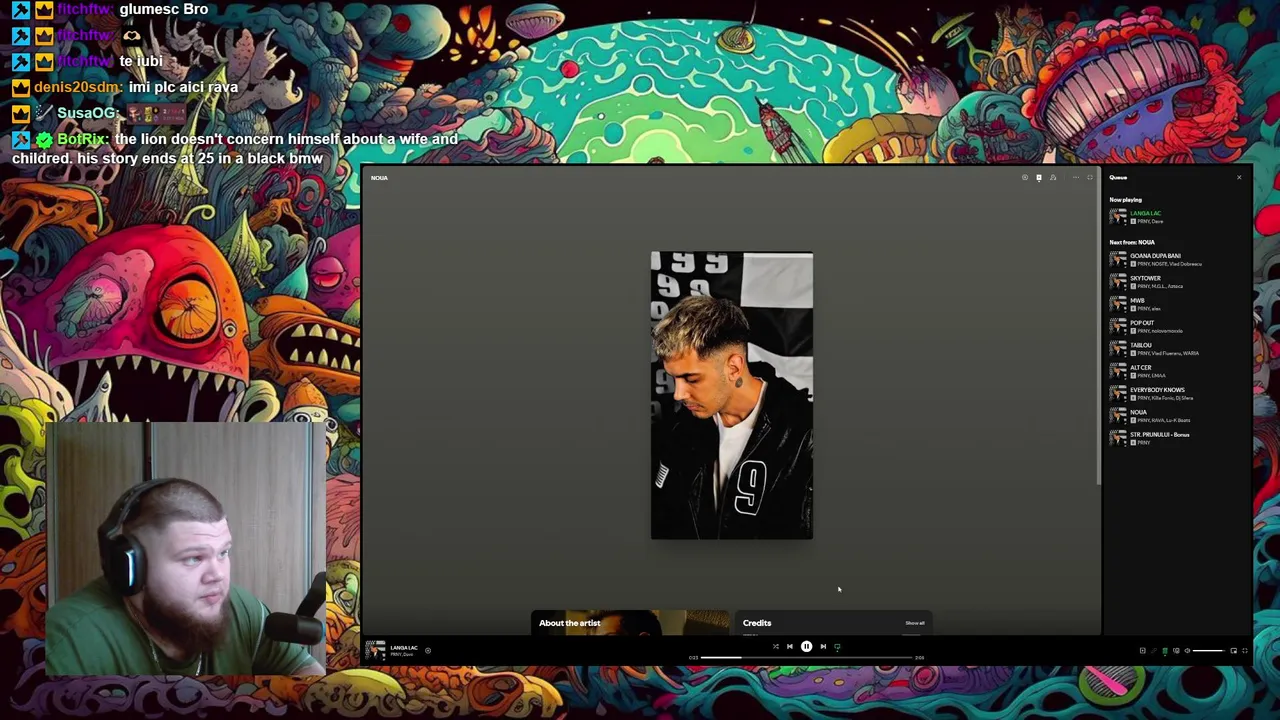Skip to the next track

[x=823, y=646]
